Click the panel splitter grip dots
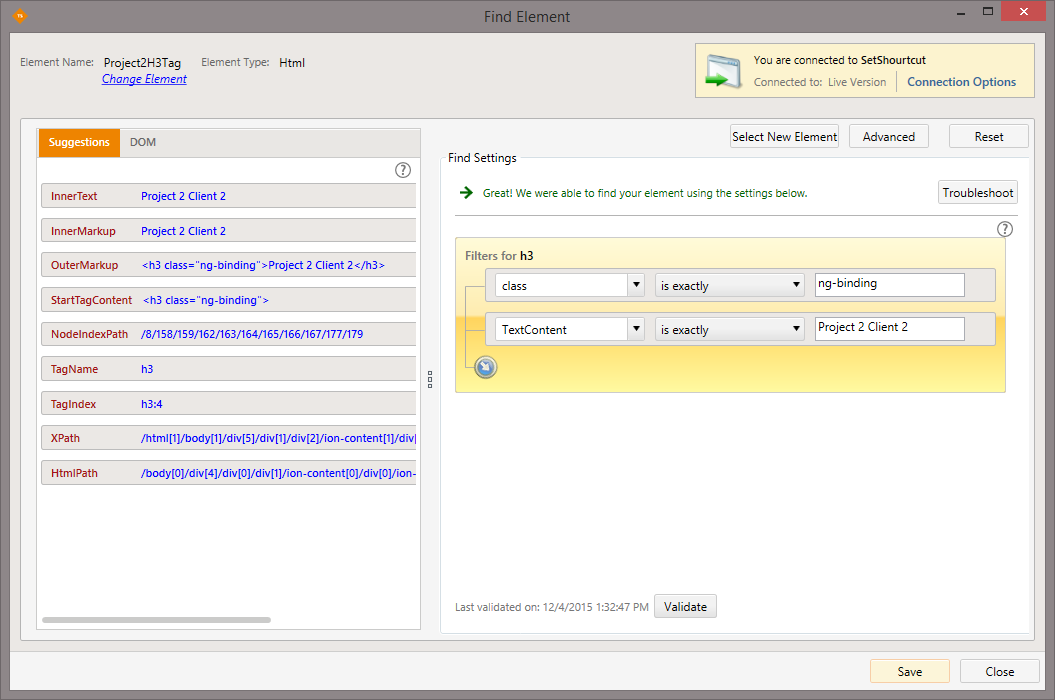Screen dimensions: 1055x700 pyautogui.click(x=429, y=379)
